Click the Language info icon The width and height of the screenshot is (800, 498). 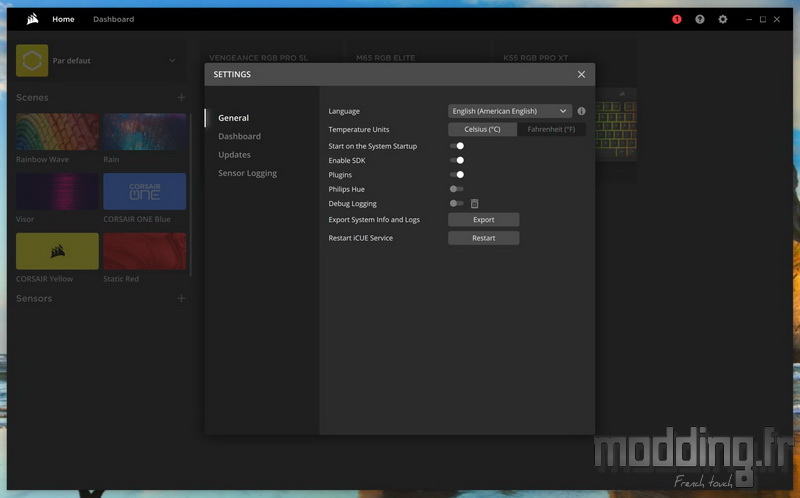pyautogui.click(x=581, y=111)
